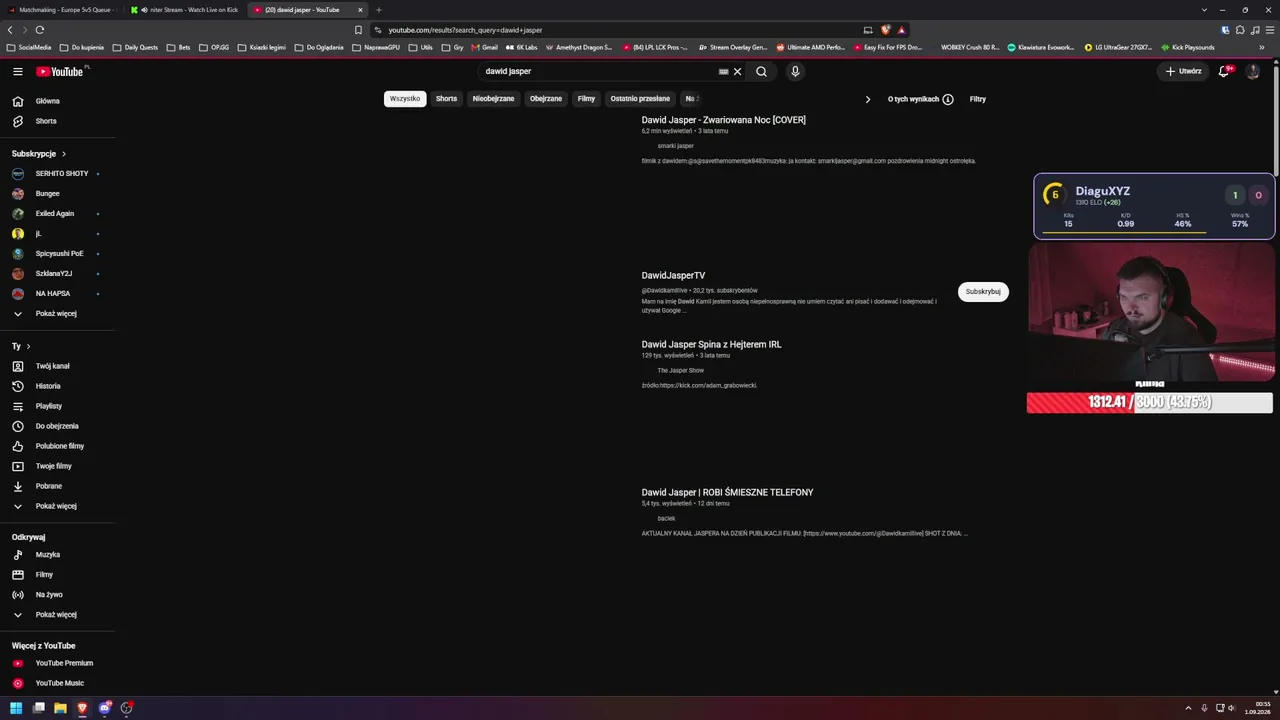Screen dimensions: 1280x720
Task: Run the search with the magnifier button
Action: [x=761, y=72]
